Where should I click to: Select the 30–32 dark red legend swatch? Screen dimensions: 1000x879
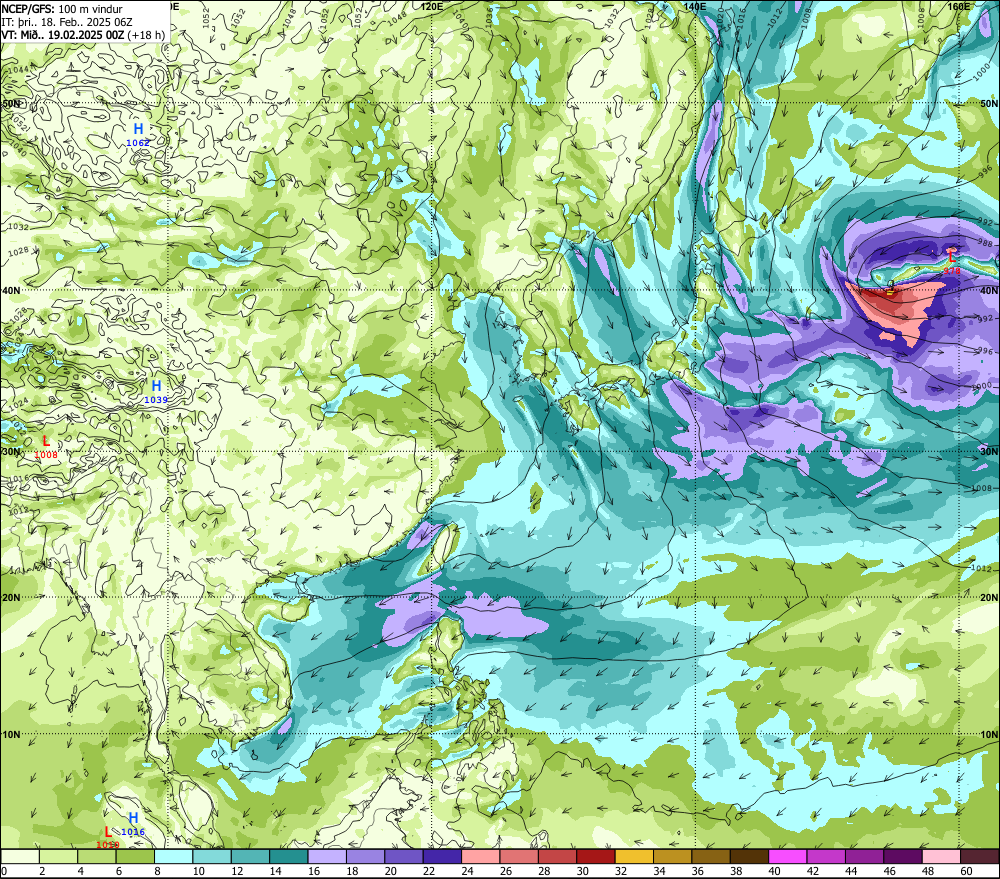click(x=596, y=856)
